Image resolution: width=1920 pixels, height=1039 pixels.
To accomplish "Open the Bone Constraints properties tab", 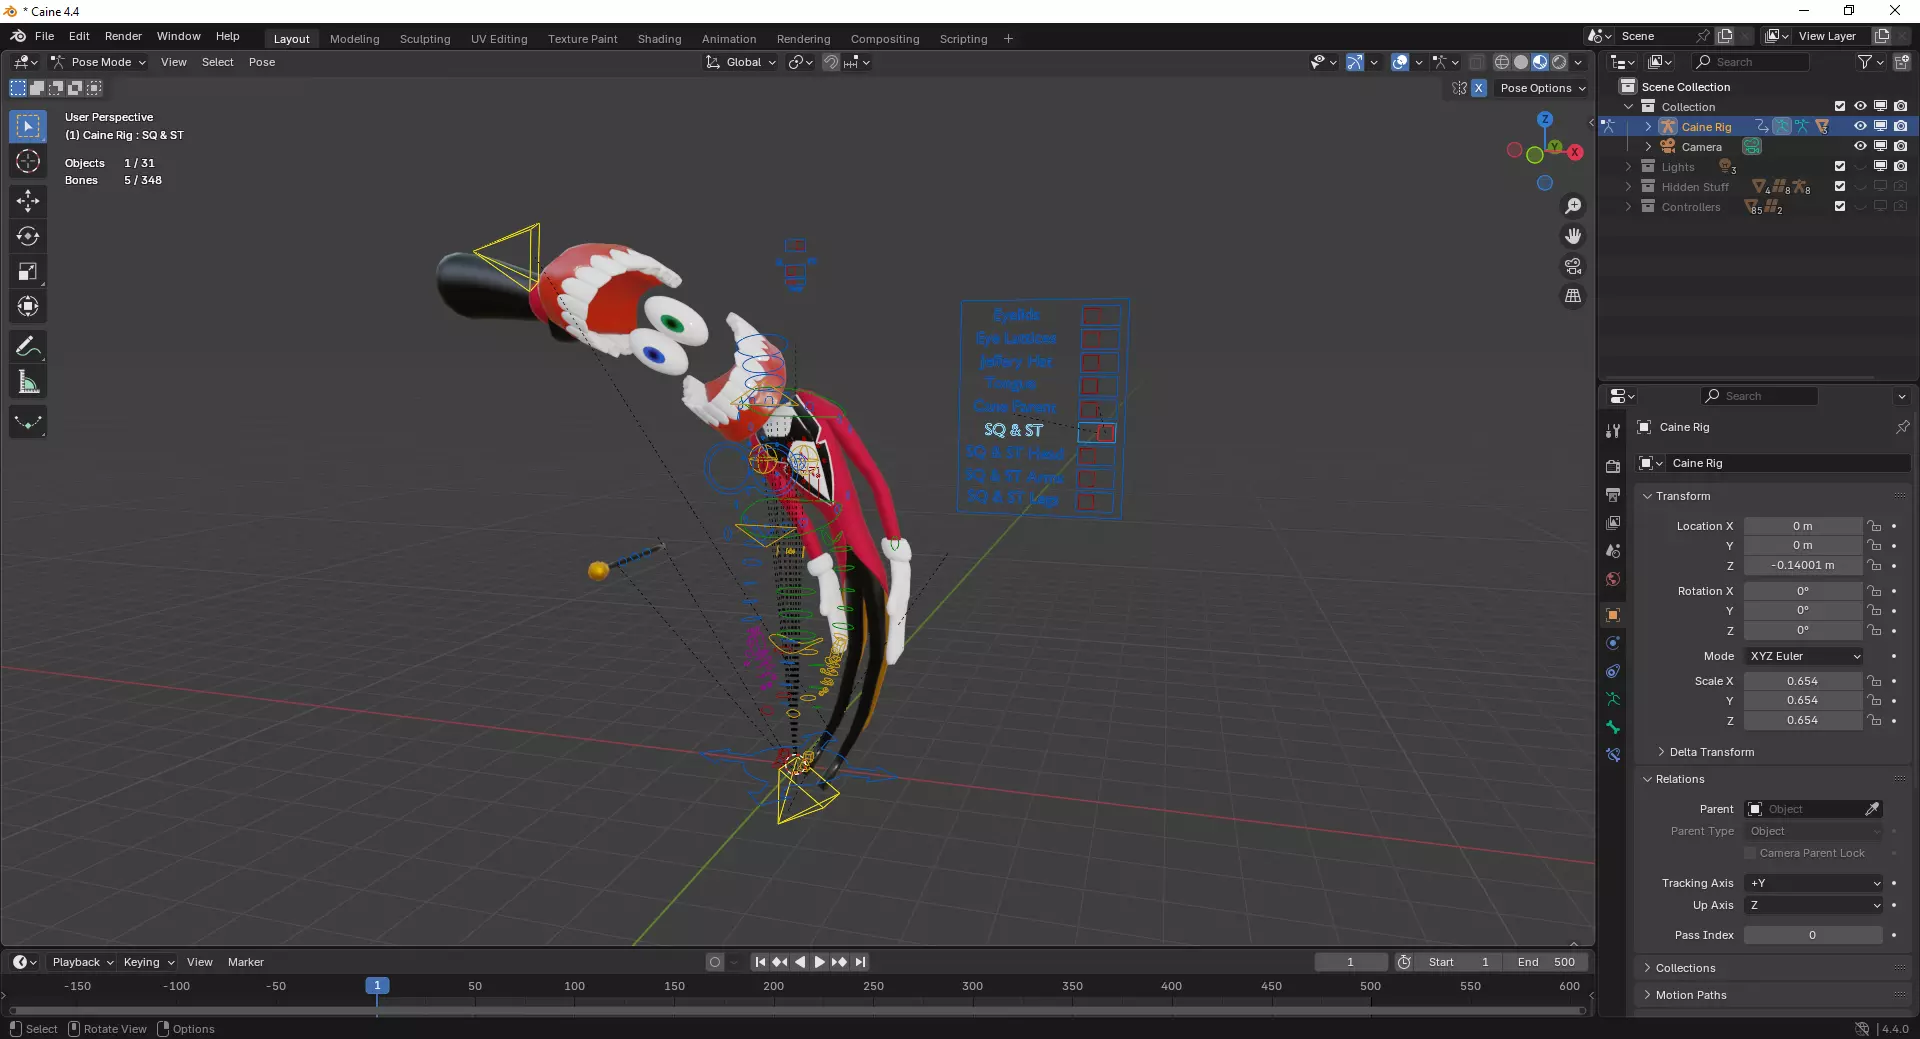I will 1613,755.
